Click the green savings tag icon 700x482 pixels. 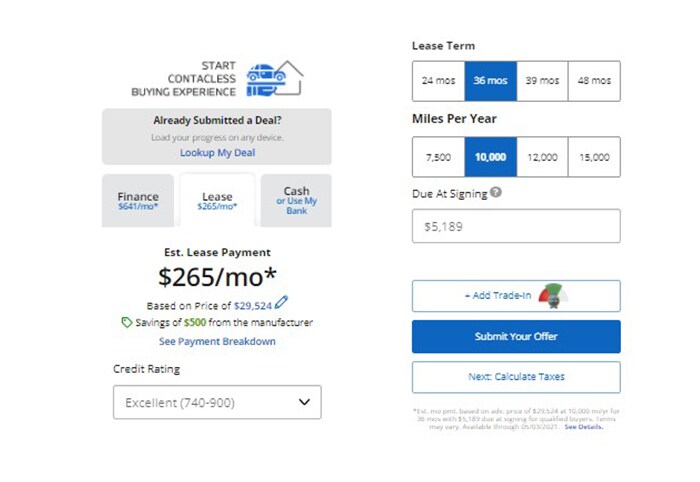point(127,322)
